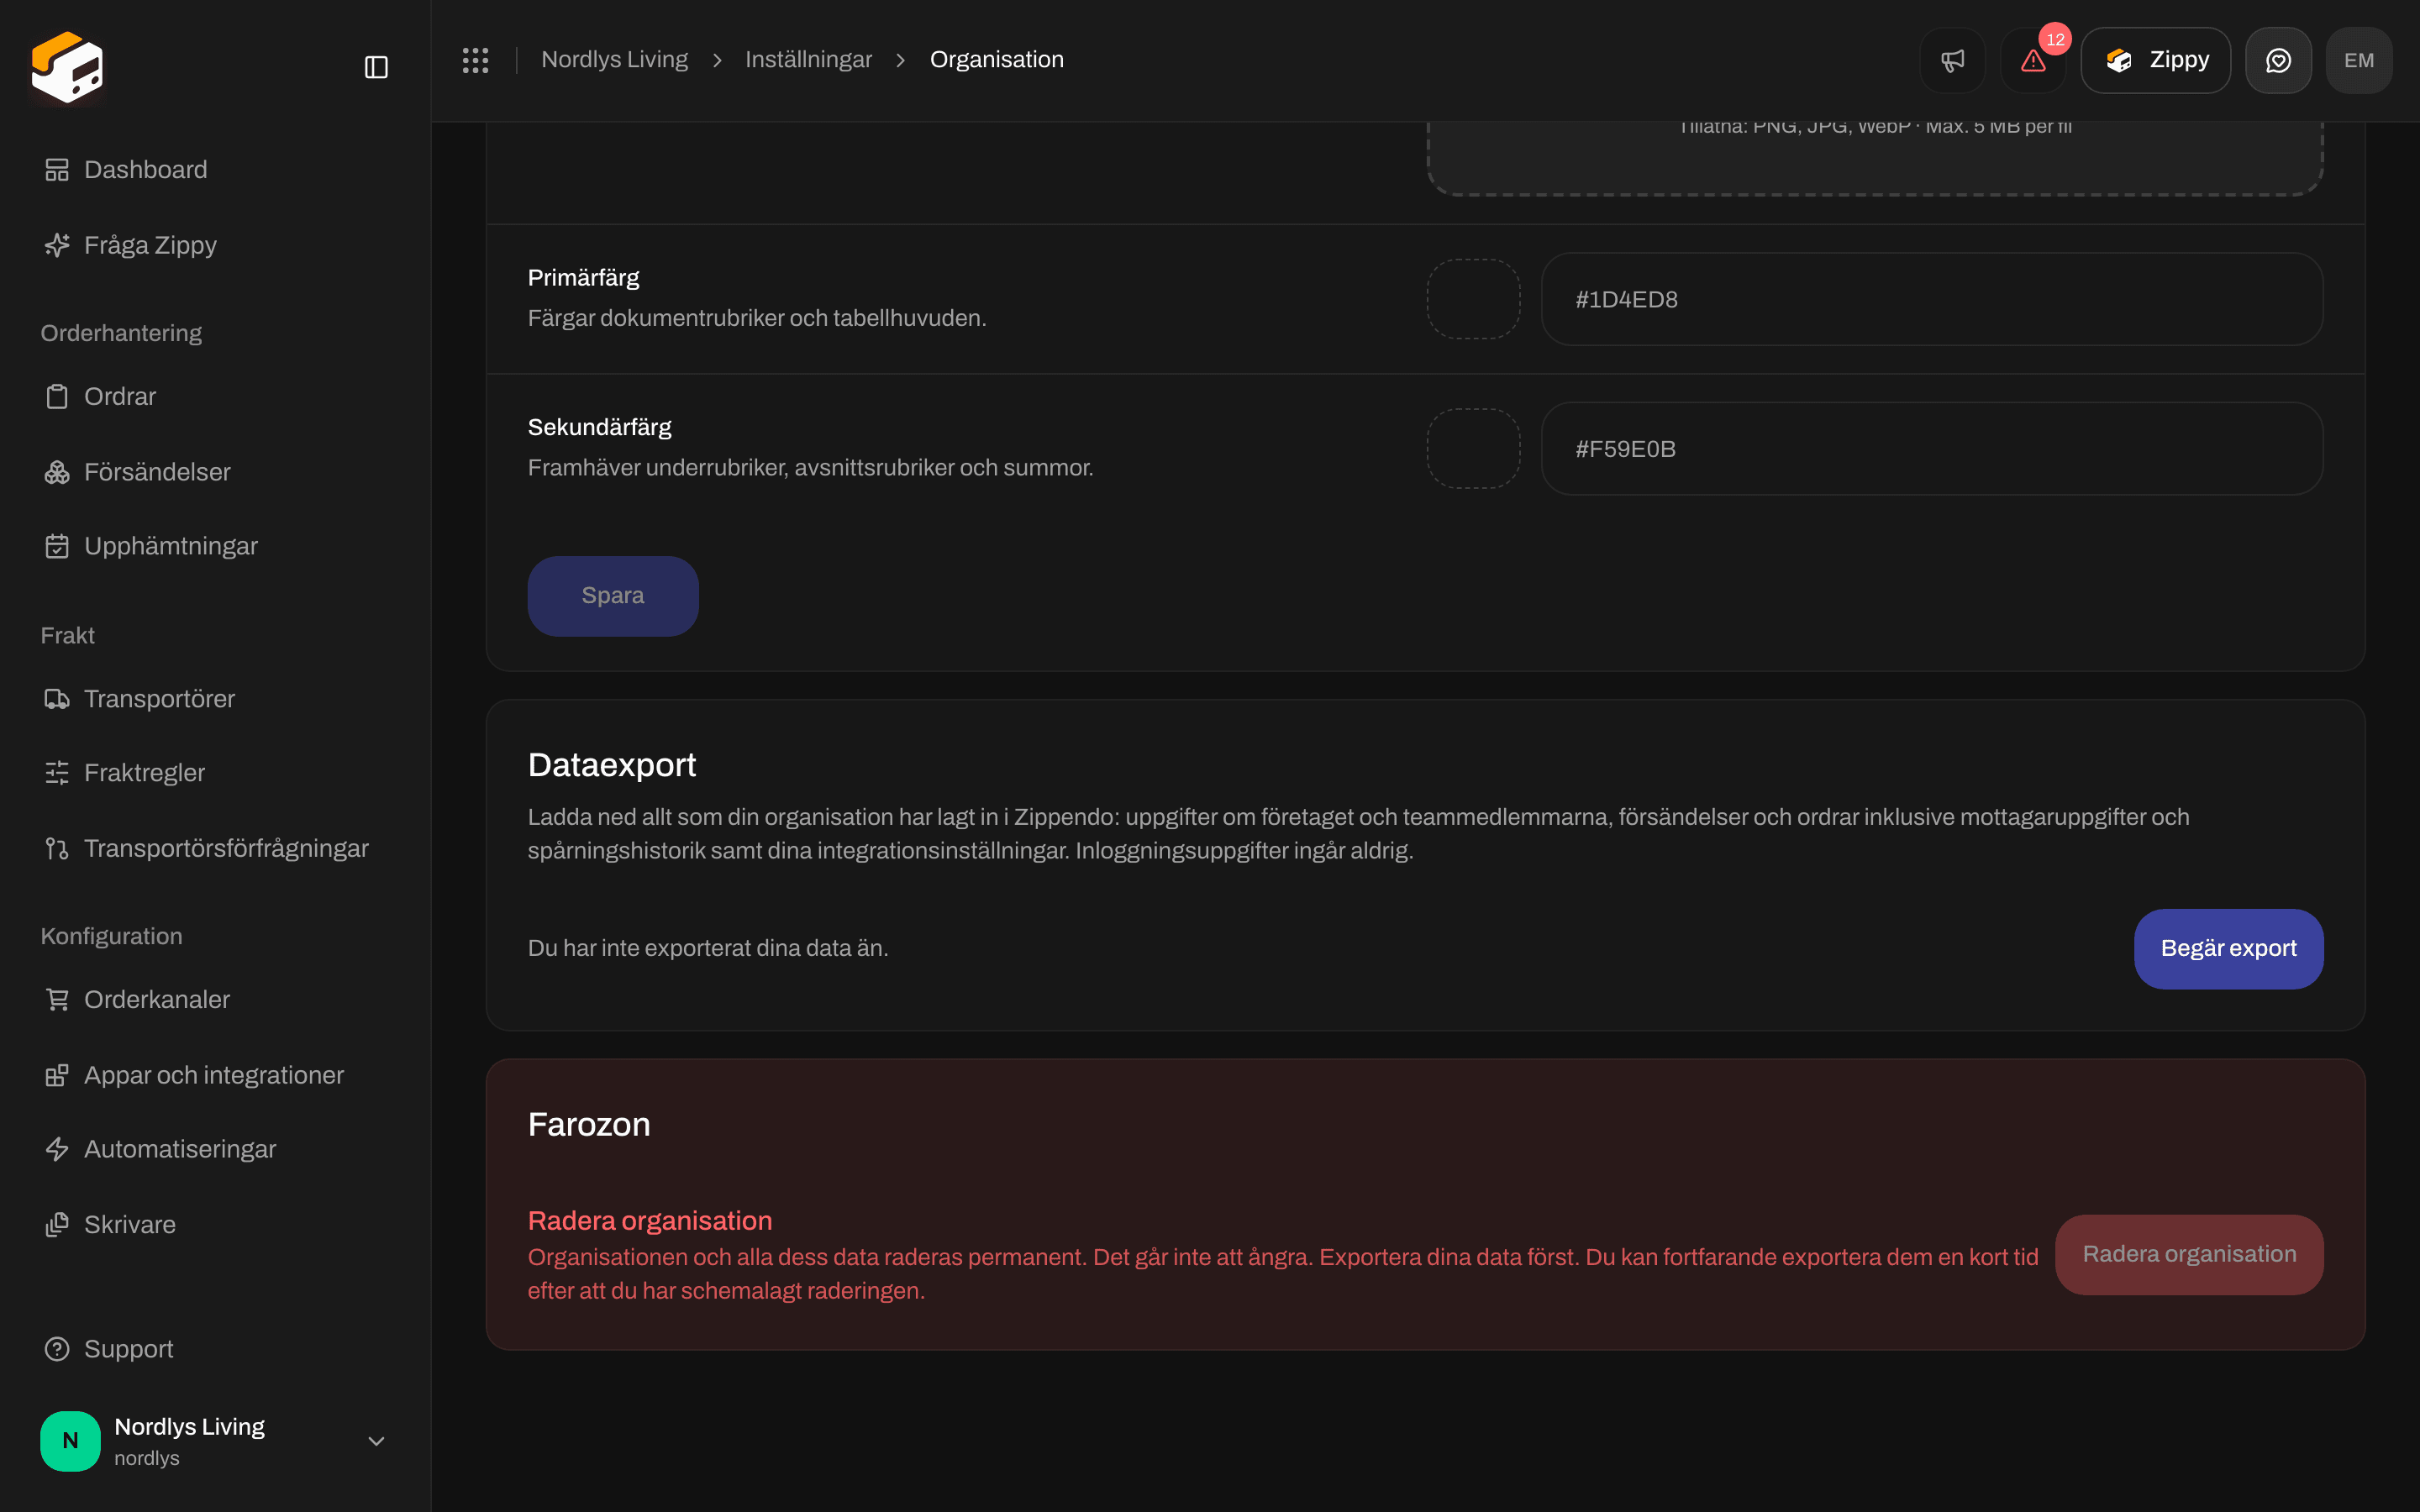This screenshot has width=2420, height=1512.
Task: Click the question mark icon beside Support
Action: tap(57, 1349)
